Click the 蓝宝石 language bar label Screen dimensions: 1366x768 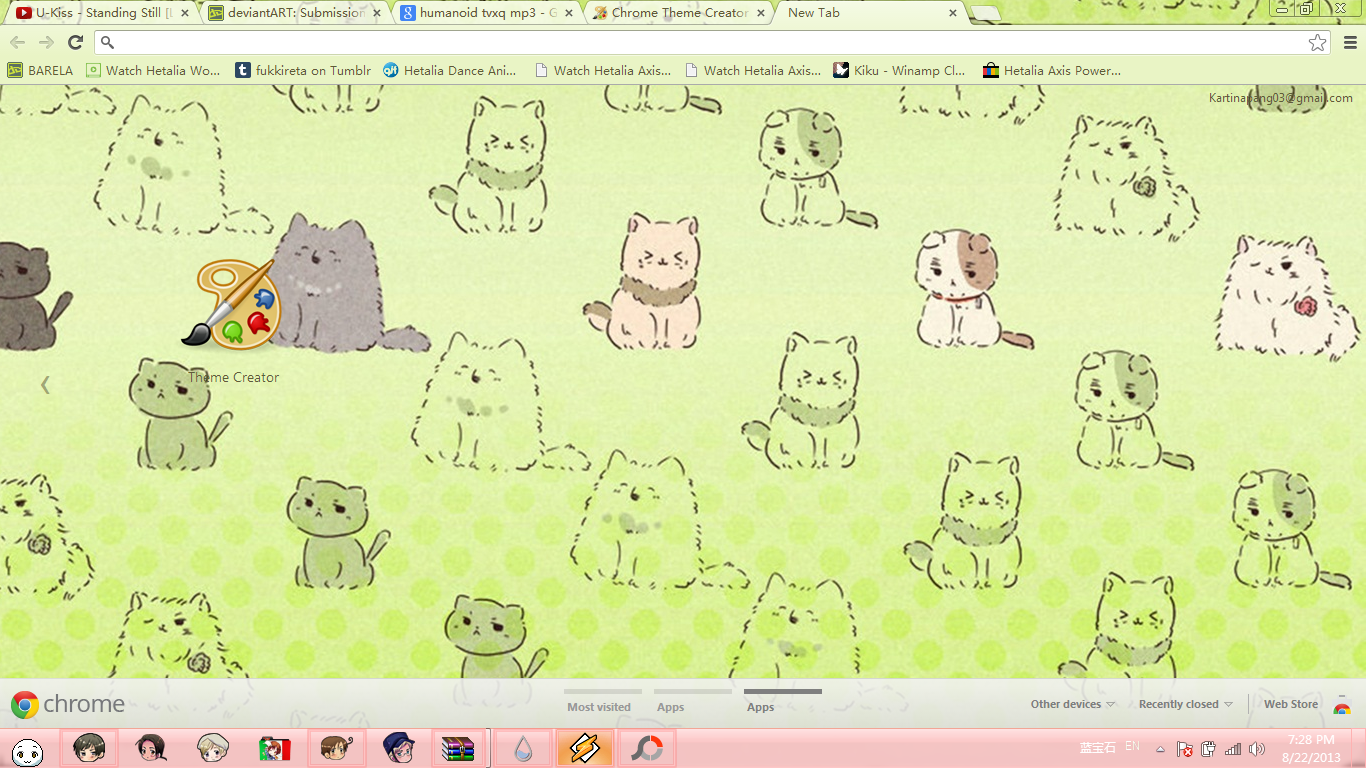pos(1097,748)
